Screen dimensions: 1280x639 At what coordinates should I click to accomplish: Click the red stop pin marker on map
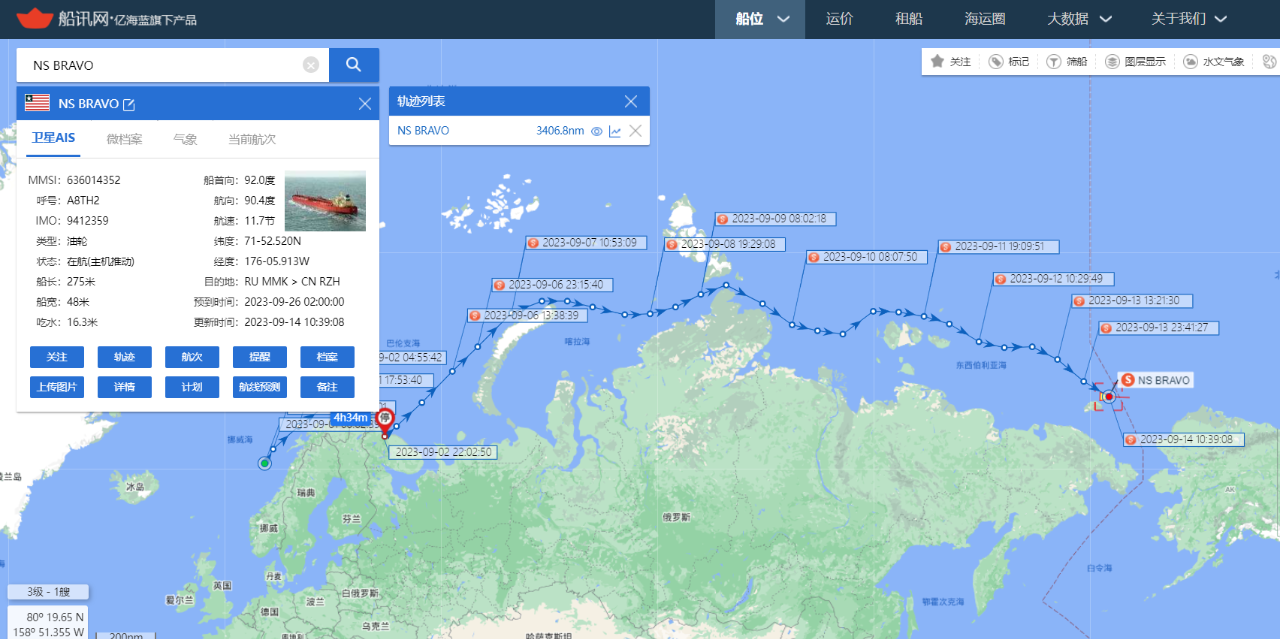click(x=385, y=420)
